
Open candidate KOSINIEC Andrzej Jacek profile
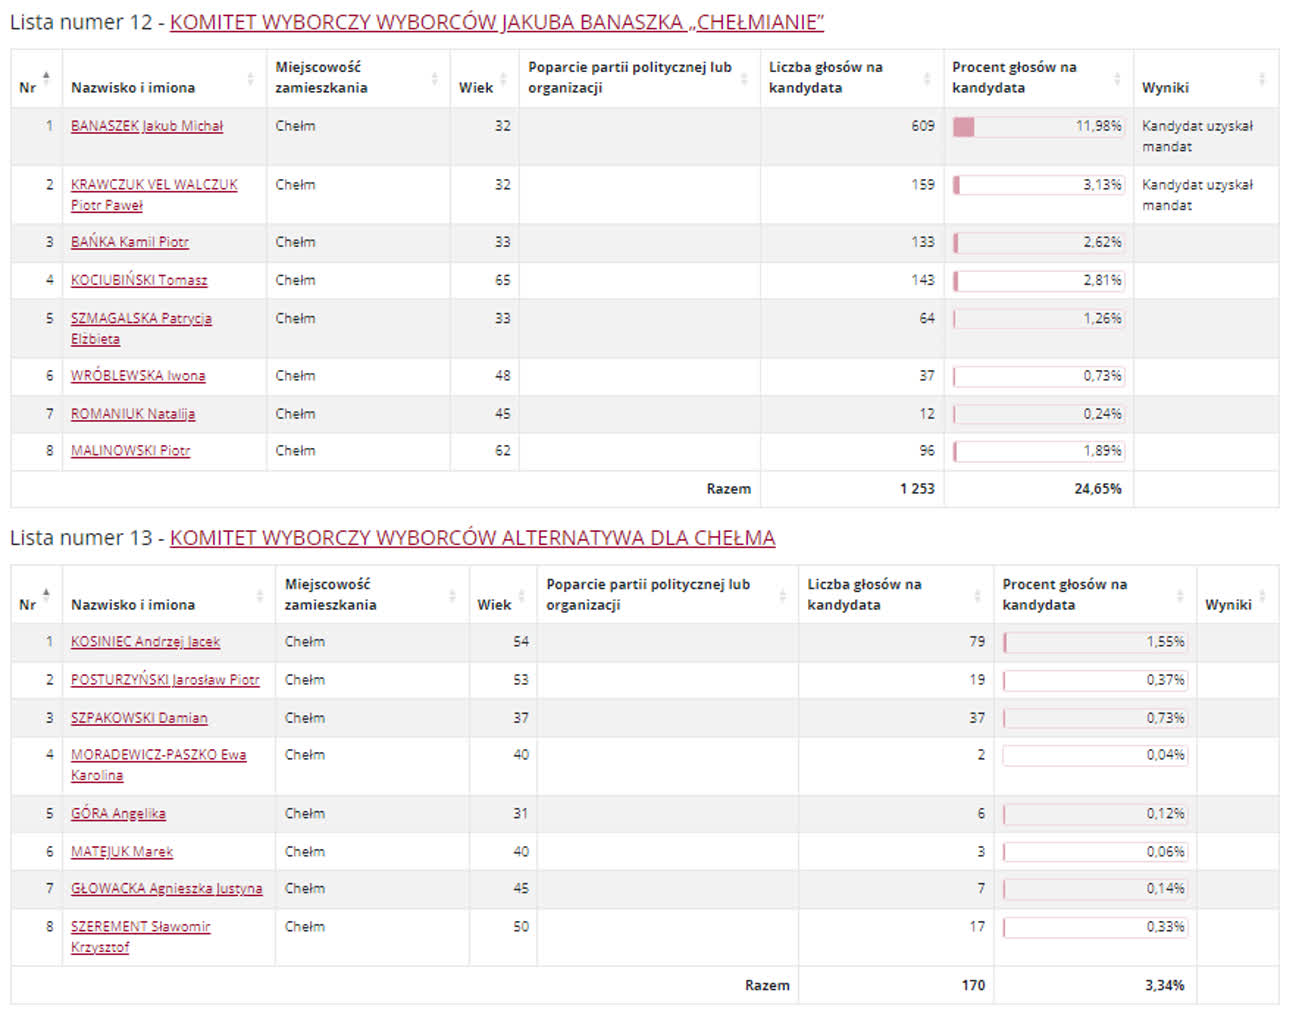point(144,642)
